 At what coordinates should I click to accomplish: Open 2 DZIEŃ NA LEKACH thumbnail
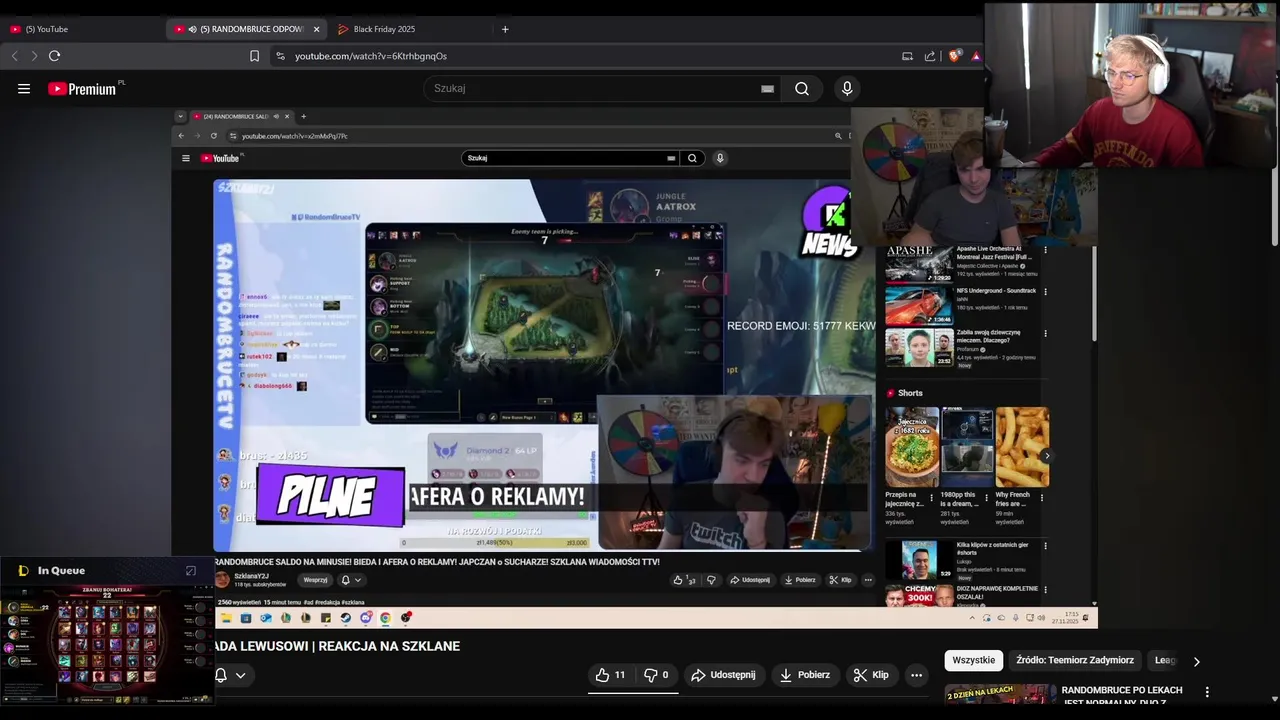tap(1000, 694)
